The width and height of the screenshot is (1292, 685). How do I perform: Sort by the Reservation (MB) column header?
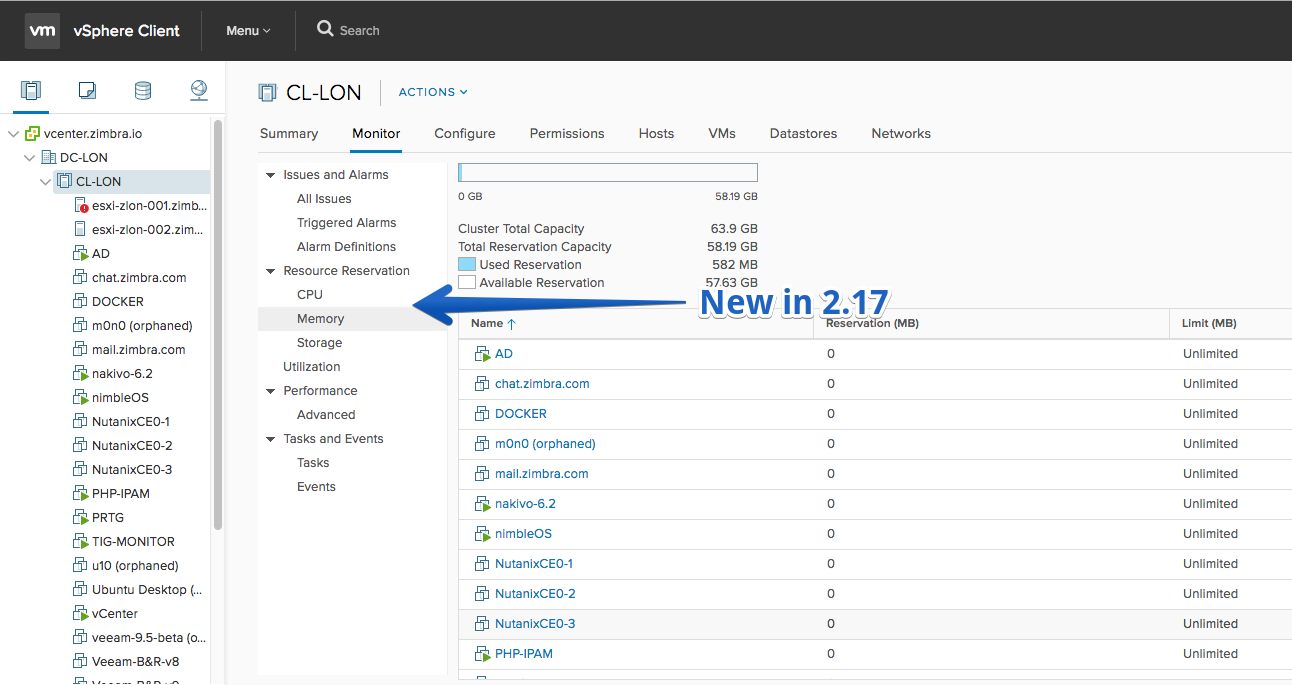[872, 324]
